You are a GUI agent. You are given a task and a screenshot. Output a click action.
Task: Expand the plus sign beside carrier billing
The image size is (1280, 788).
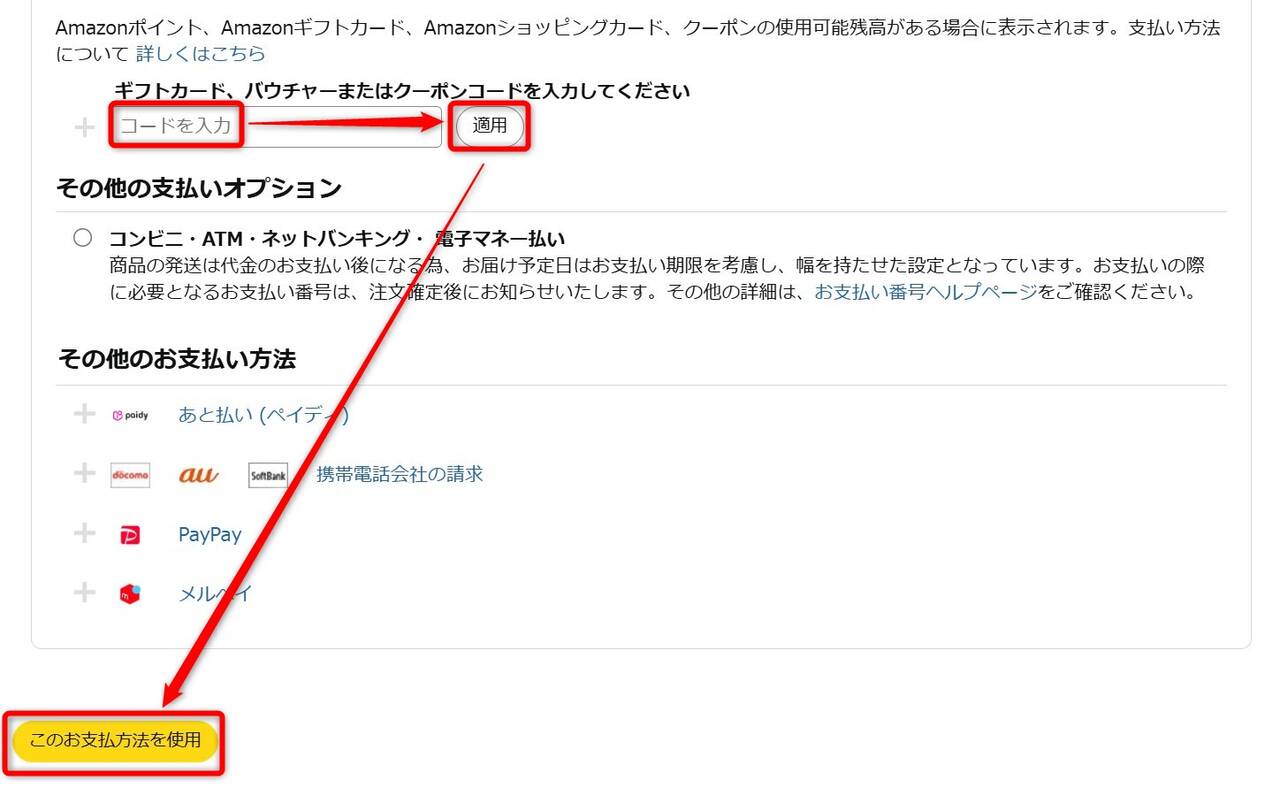pos(85,474)
